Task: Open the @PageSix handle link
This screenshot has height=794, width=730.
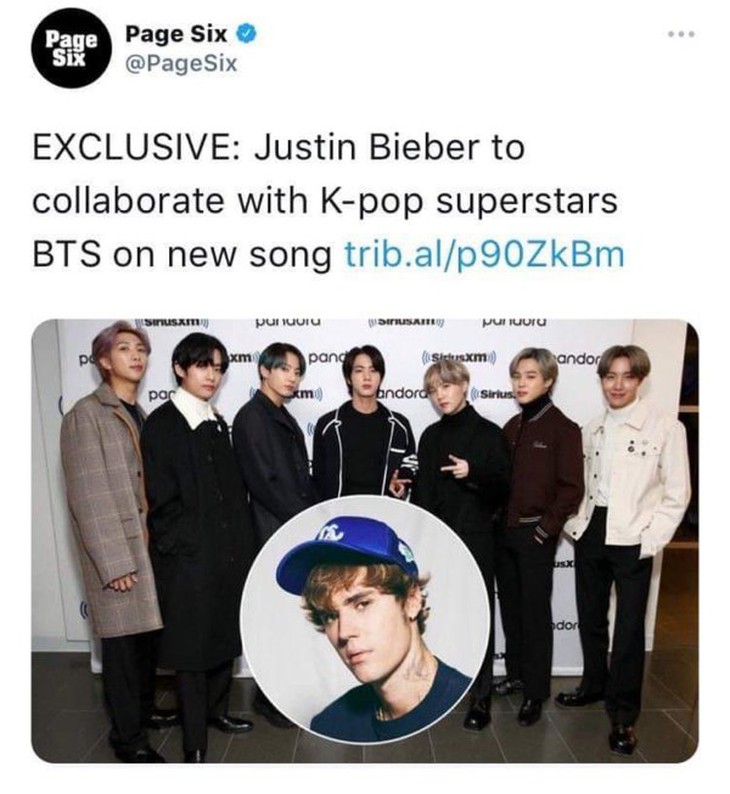Action: [181, 66]
